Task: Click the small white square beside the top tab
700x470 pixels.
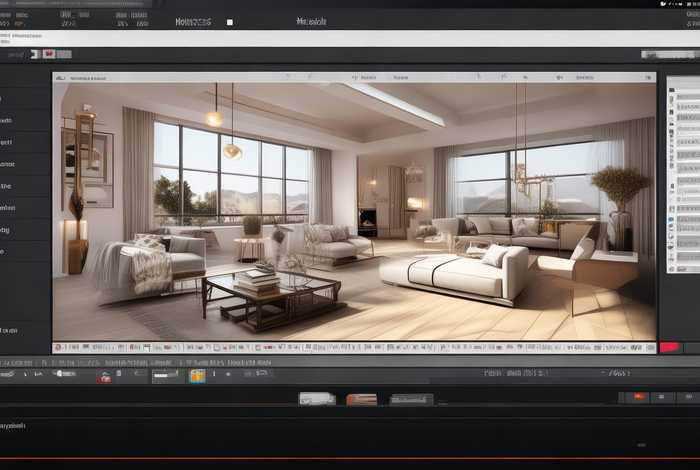Action: [x=229, y=21]
